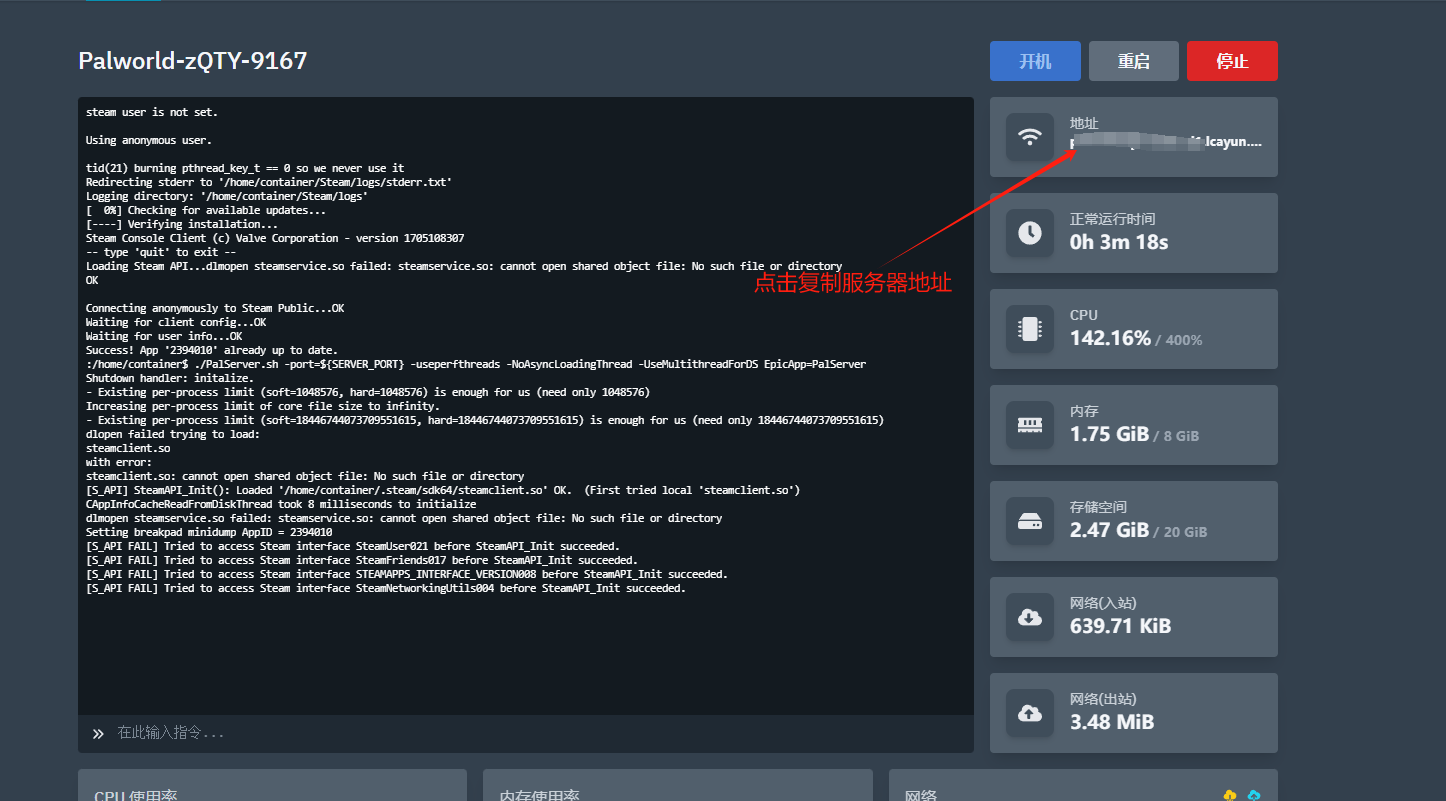Screen dimensions: 1446x801
Task: Click the CPU chip icon
Action: (1030, 329)
